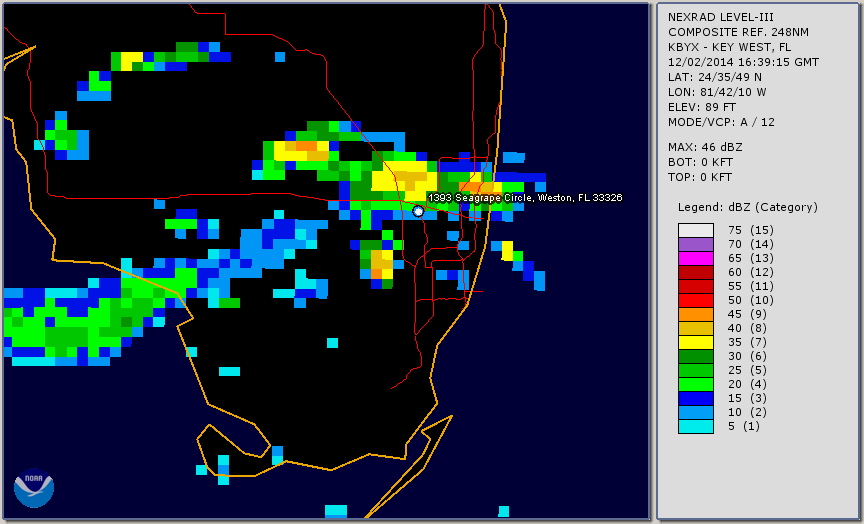Click the 55 (11) legend label

pos(750,287)
